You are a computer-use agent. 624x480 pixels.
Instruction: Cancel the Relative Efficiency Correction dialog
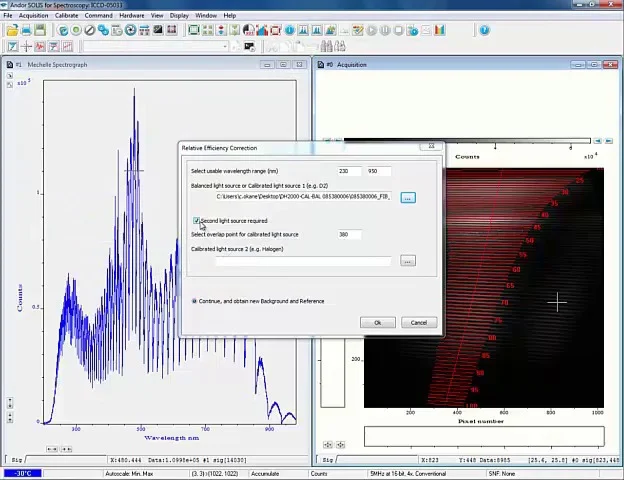pos(418,322)
